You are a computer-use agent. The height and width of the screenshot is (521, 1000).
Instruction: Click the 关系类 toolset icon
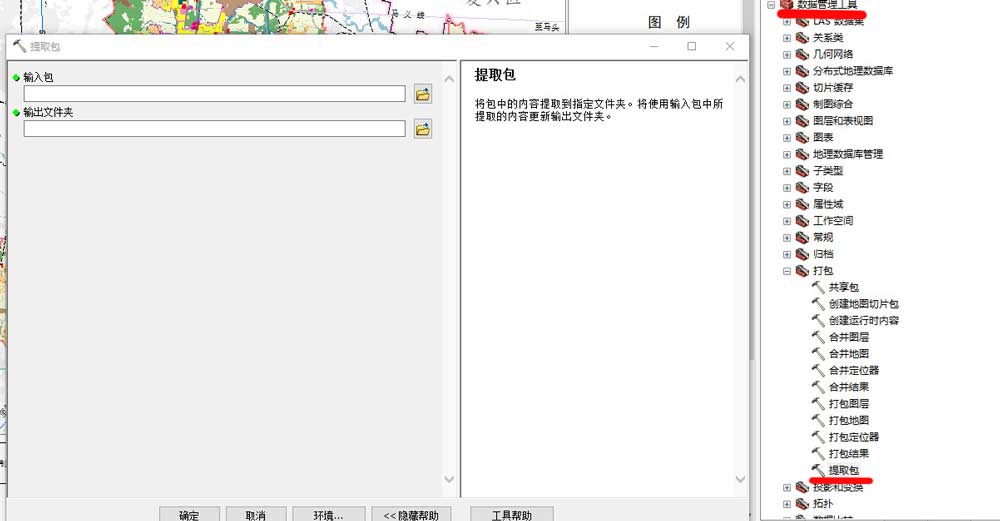click(802, 38)
